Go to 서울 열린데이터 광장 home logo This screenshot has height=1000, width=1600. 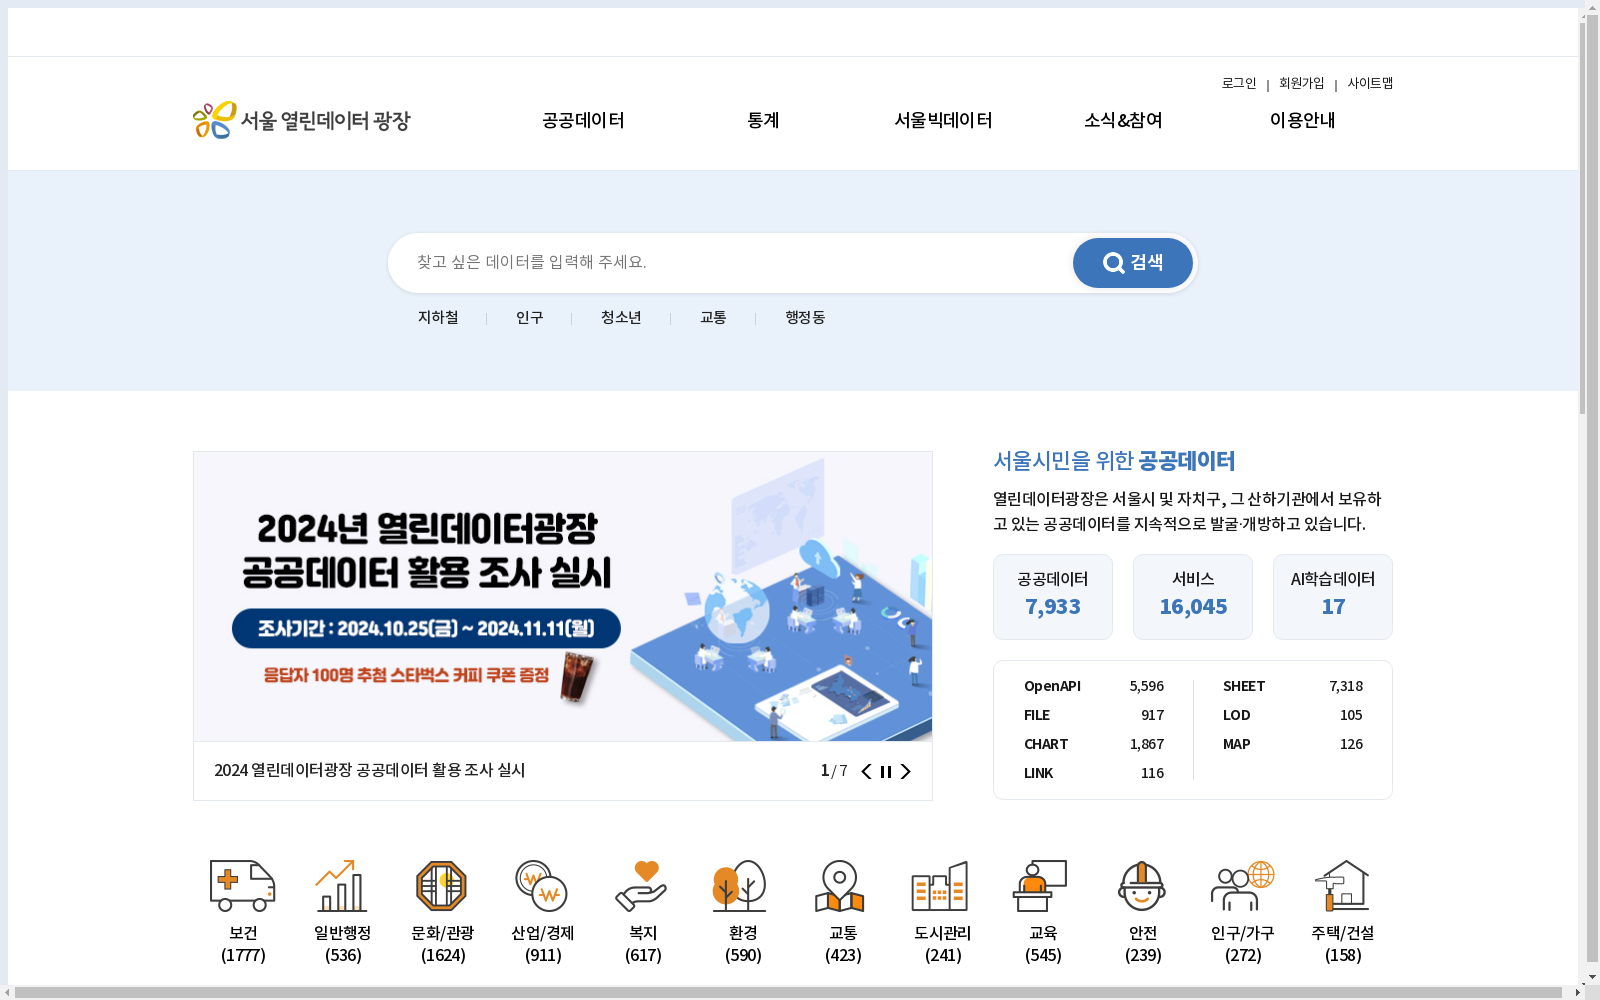(302, 120)
